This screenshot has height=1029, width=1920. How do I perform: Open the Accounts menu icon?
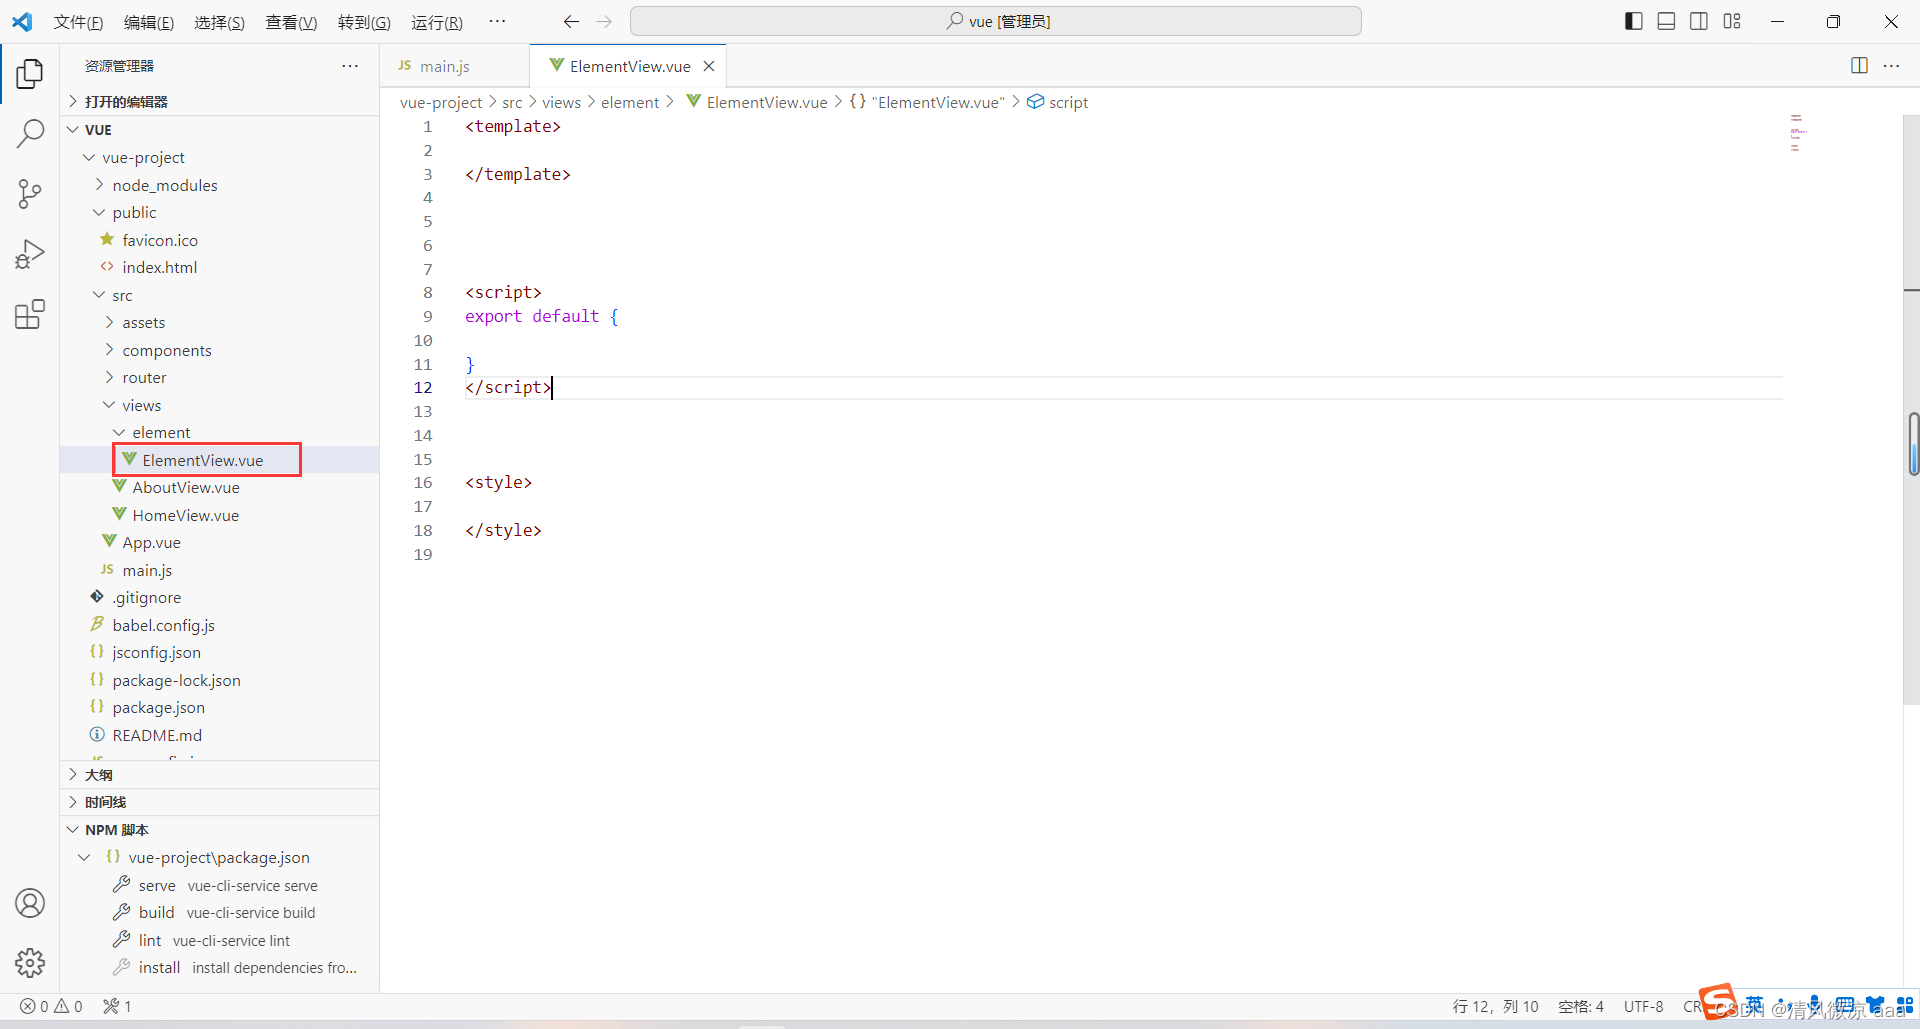tap(30, 903)
